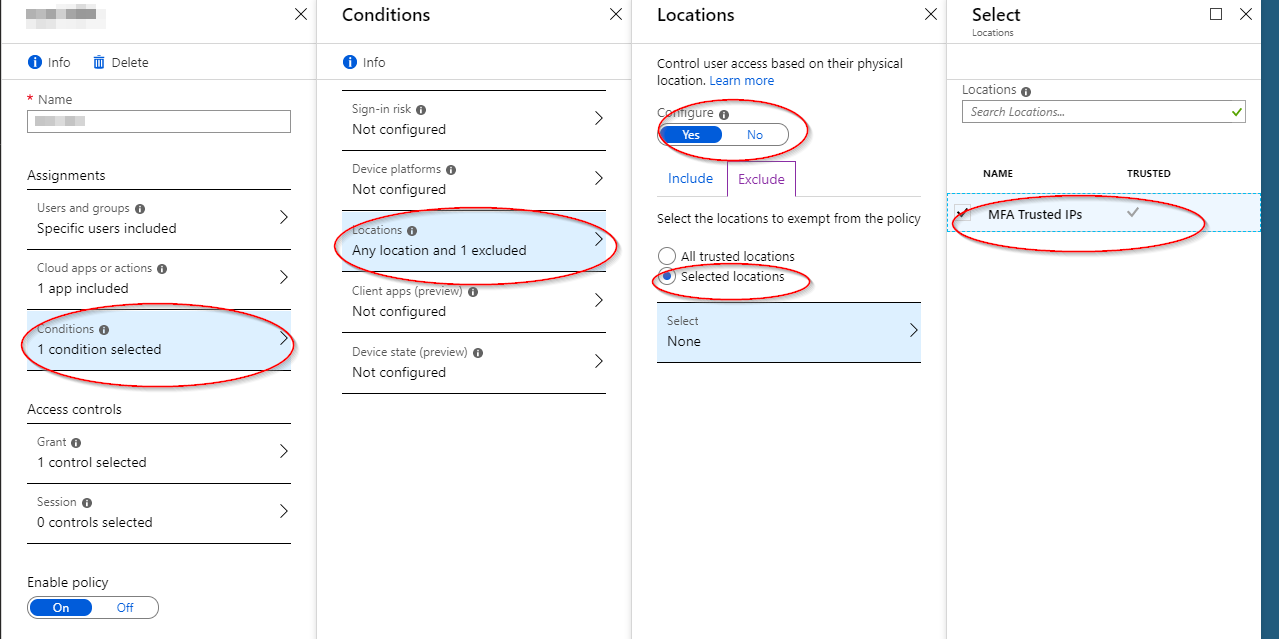Toggle the MFA Trusted IPs checkbox
1279x639 pixels.
962,214
